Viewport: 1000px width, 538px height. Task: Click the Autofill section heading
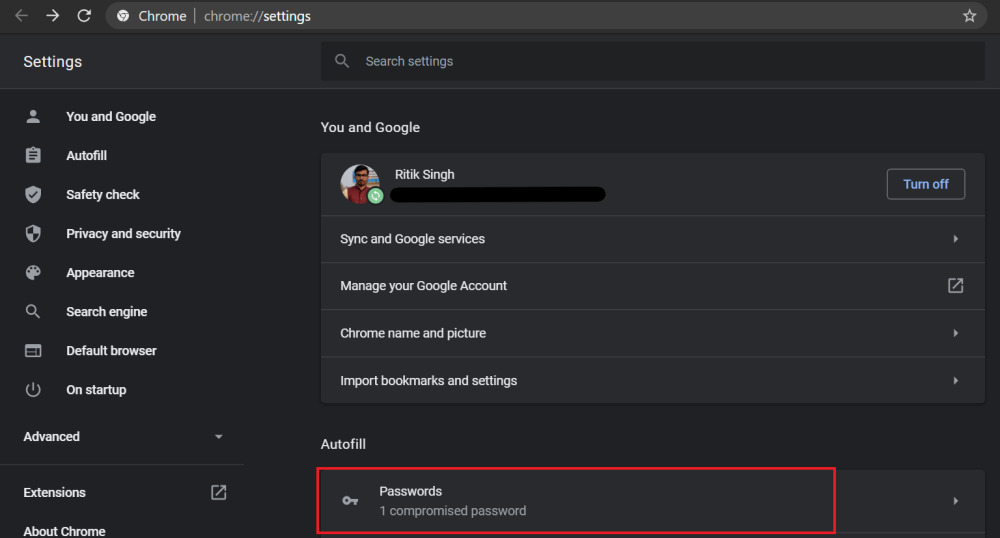(343, 444)
